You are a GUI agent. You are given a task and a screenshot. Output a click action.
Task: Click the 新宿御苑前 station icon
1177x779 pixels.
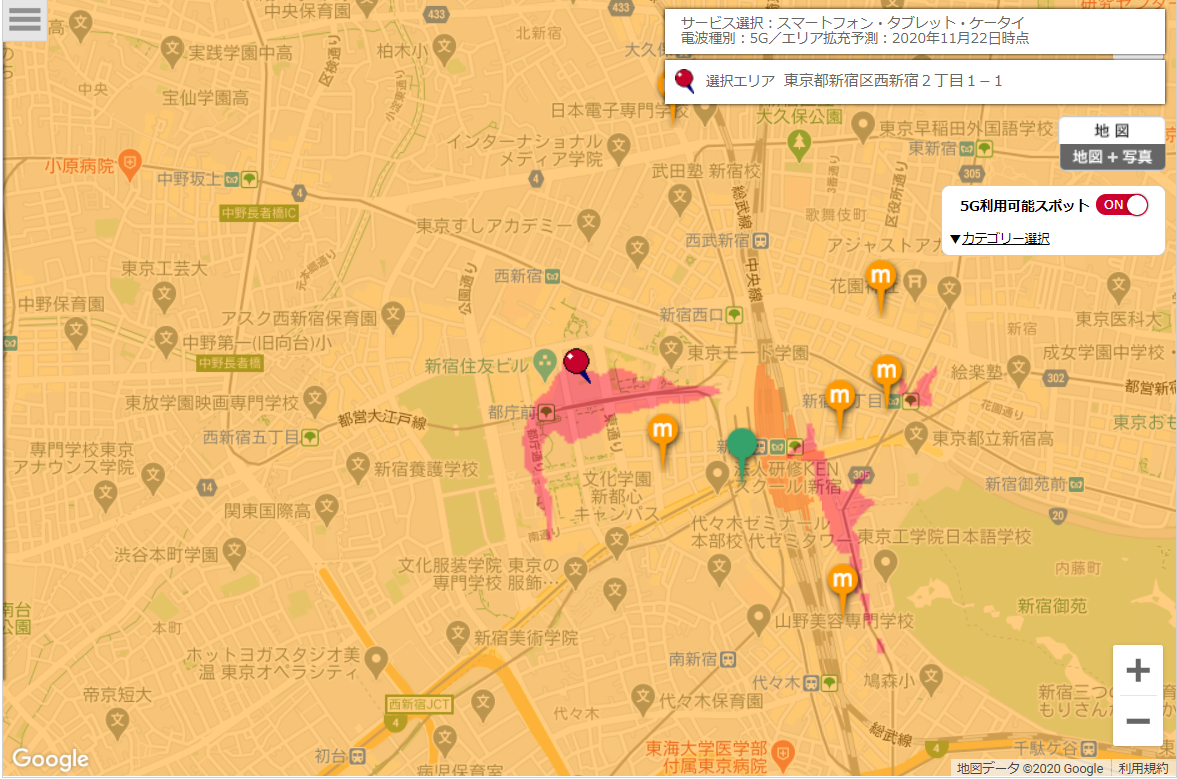tap(1076, 484)
